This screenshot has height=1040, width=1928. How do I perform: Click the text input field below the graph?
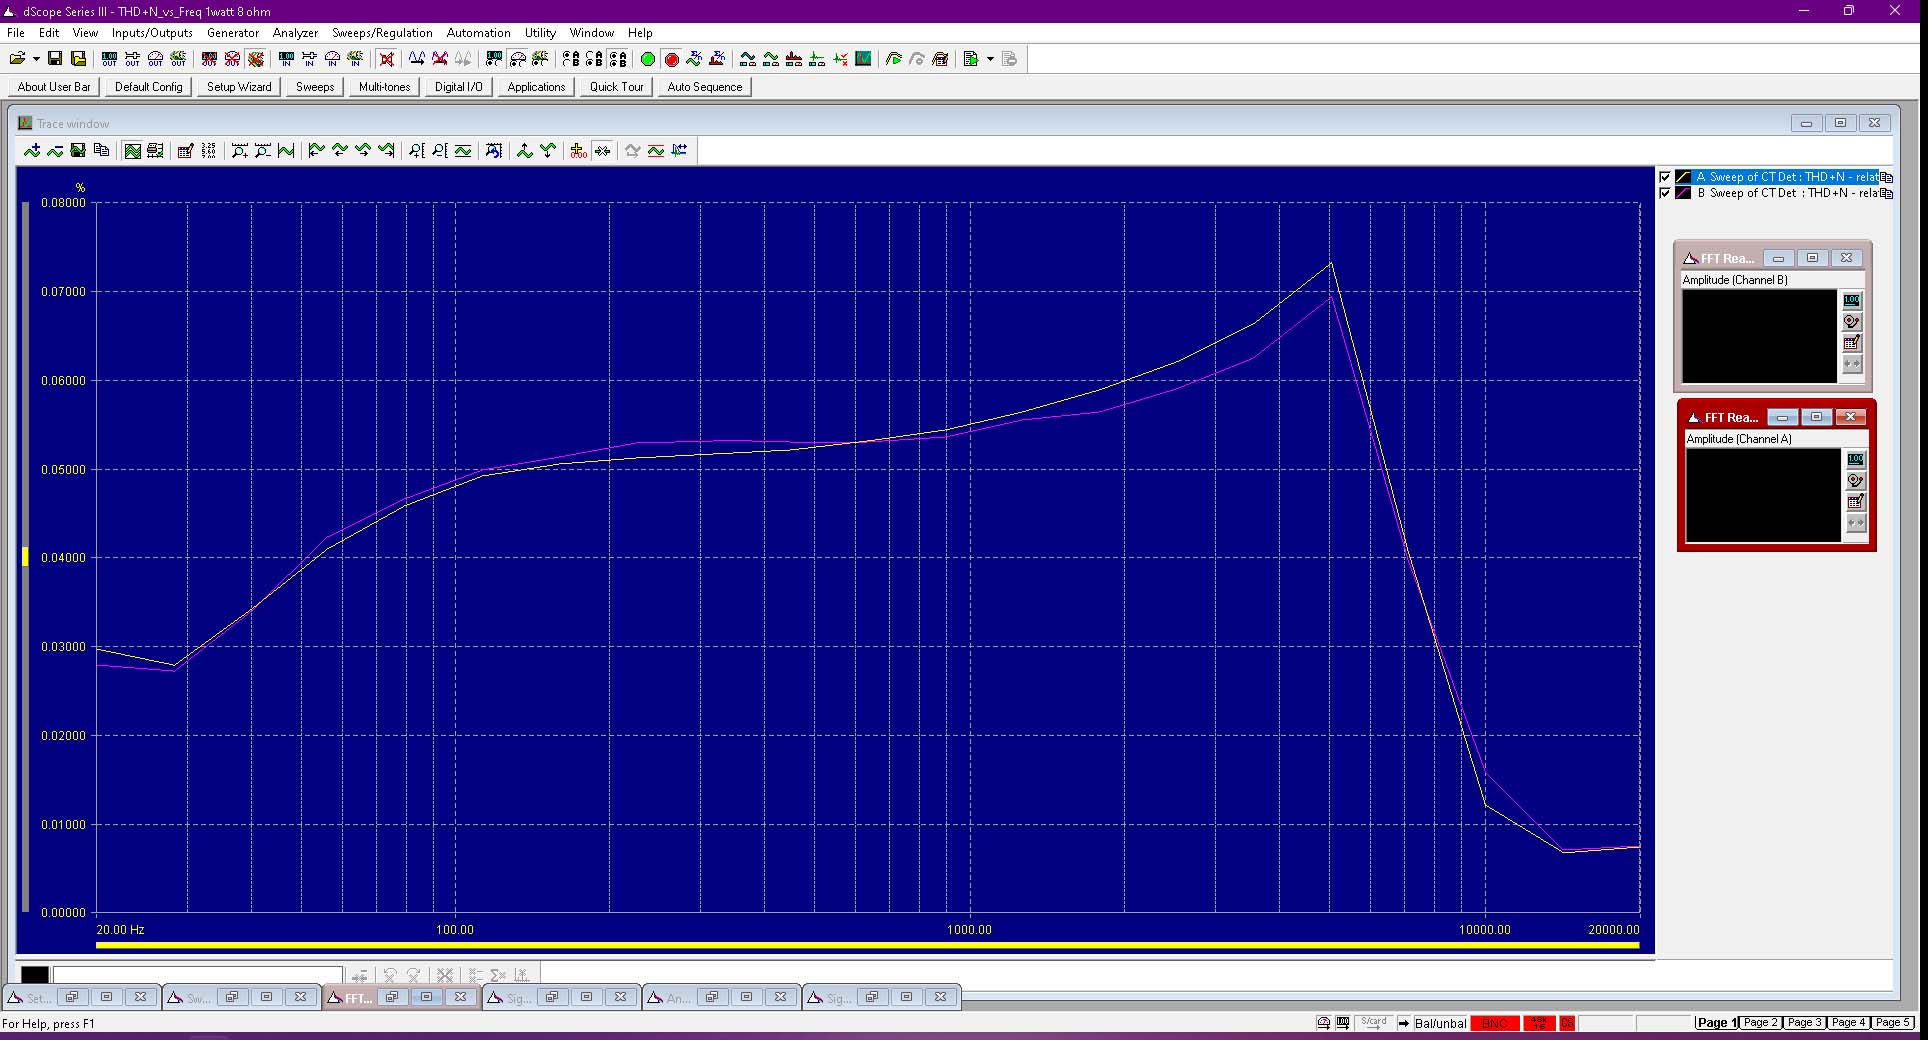coord(197,974)
